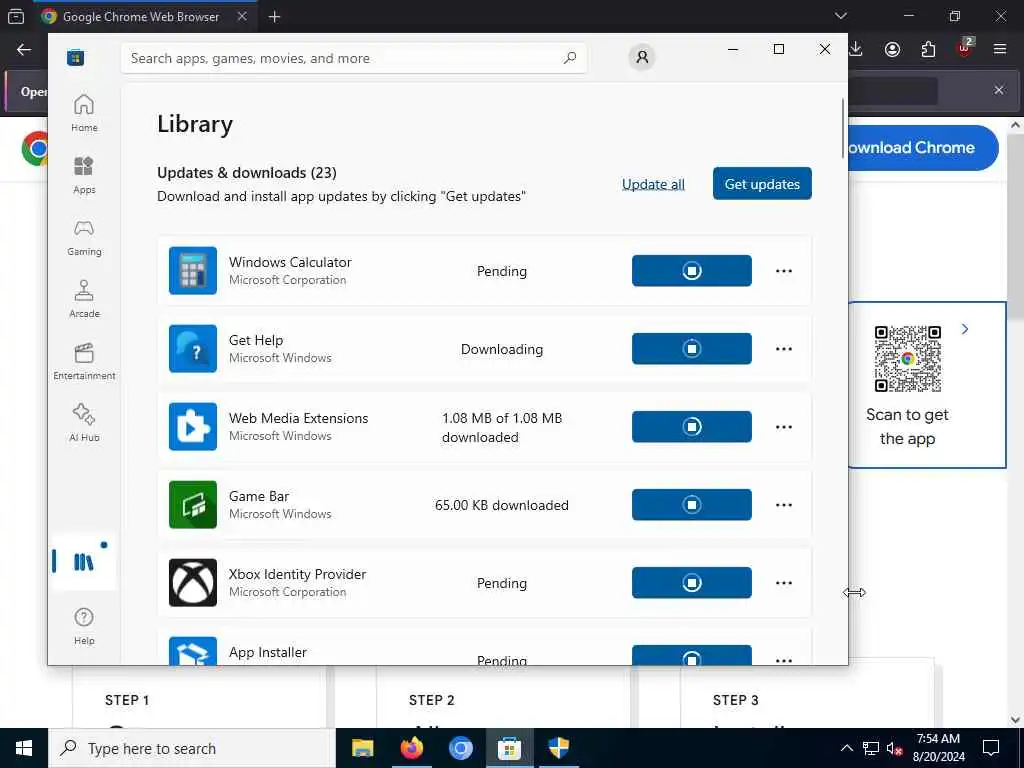Open more options for Web Media Extensions
Screen dimensions: 1024x768
click(784, 426)
